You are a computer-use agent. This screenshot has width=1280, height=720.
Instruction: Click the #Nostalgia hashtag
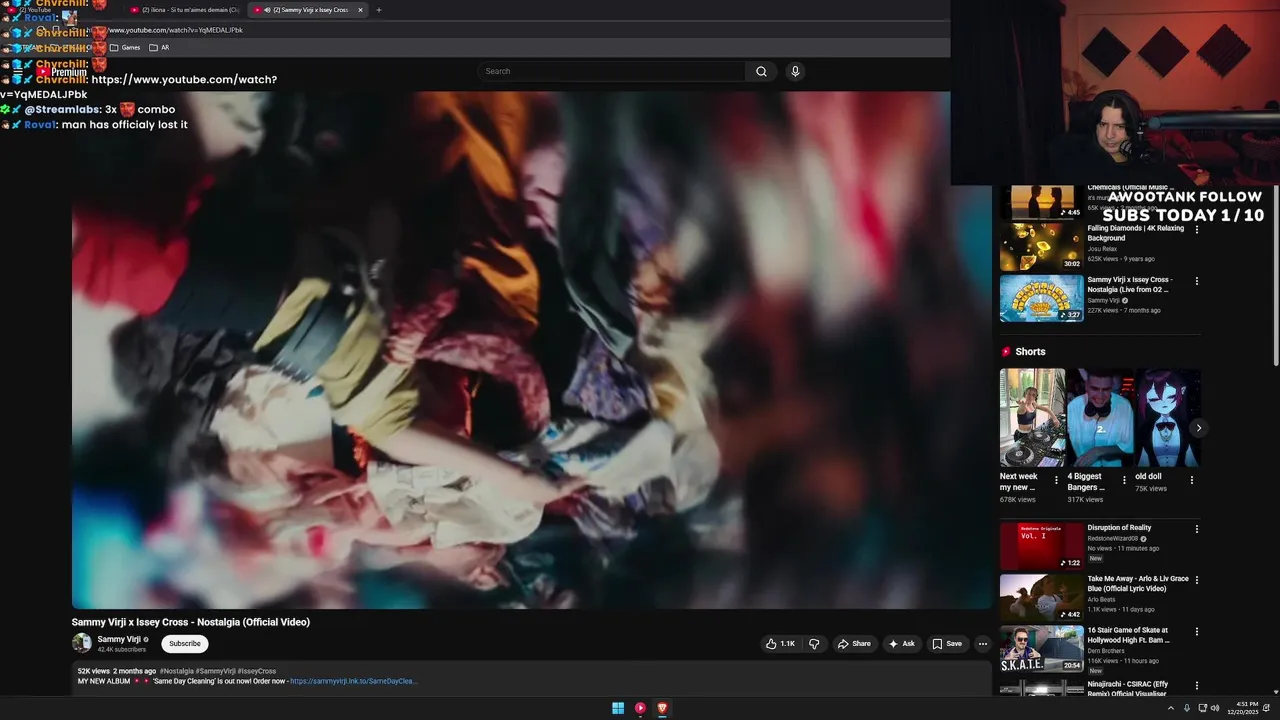[x=177, y=671]
